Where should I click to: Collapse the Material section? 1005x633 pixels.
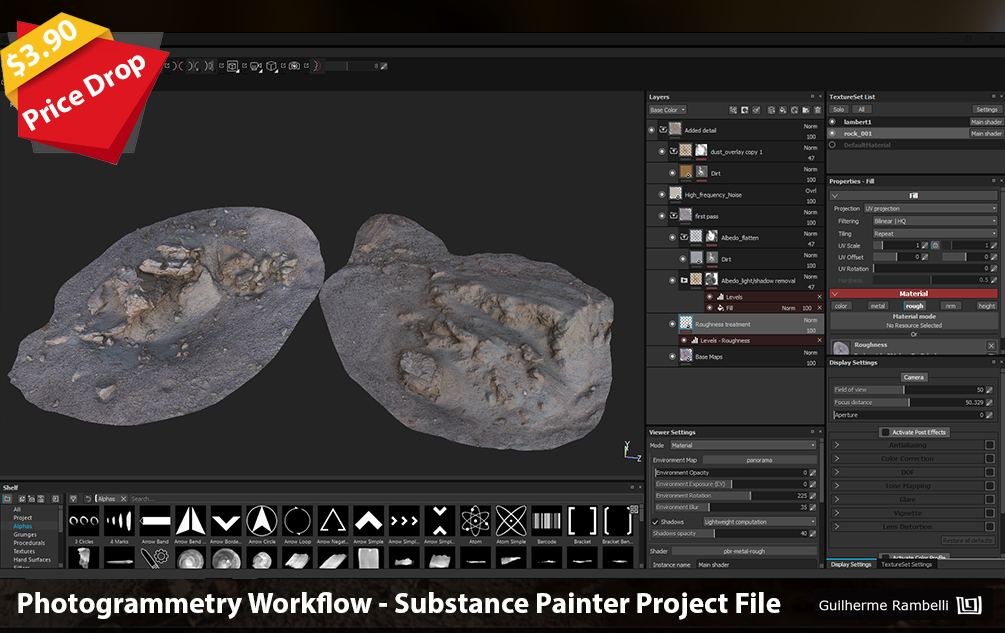tap(835, 293)
